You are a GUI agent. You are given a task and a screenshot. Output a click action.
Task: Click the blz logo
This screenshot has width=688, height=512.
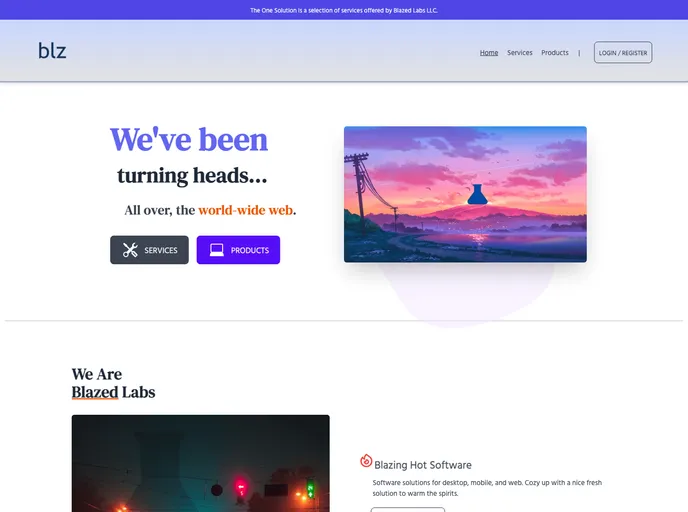pos(52,51)
